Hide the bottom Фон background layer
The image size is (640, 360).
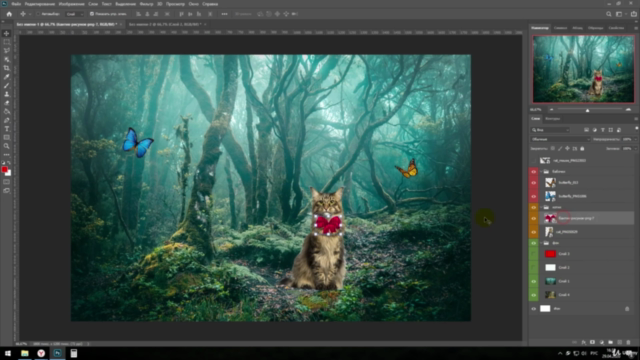(x=533, y=309)
